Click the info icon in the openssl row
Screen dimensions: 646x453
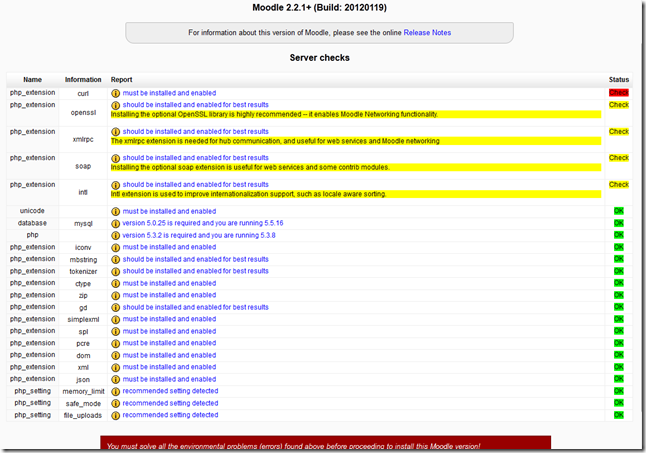[115, 104]
